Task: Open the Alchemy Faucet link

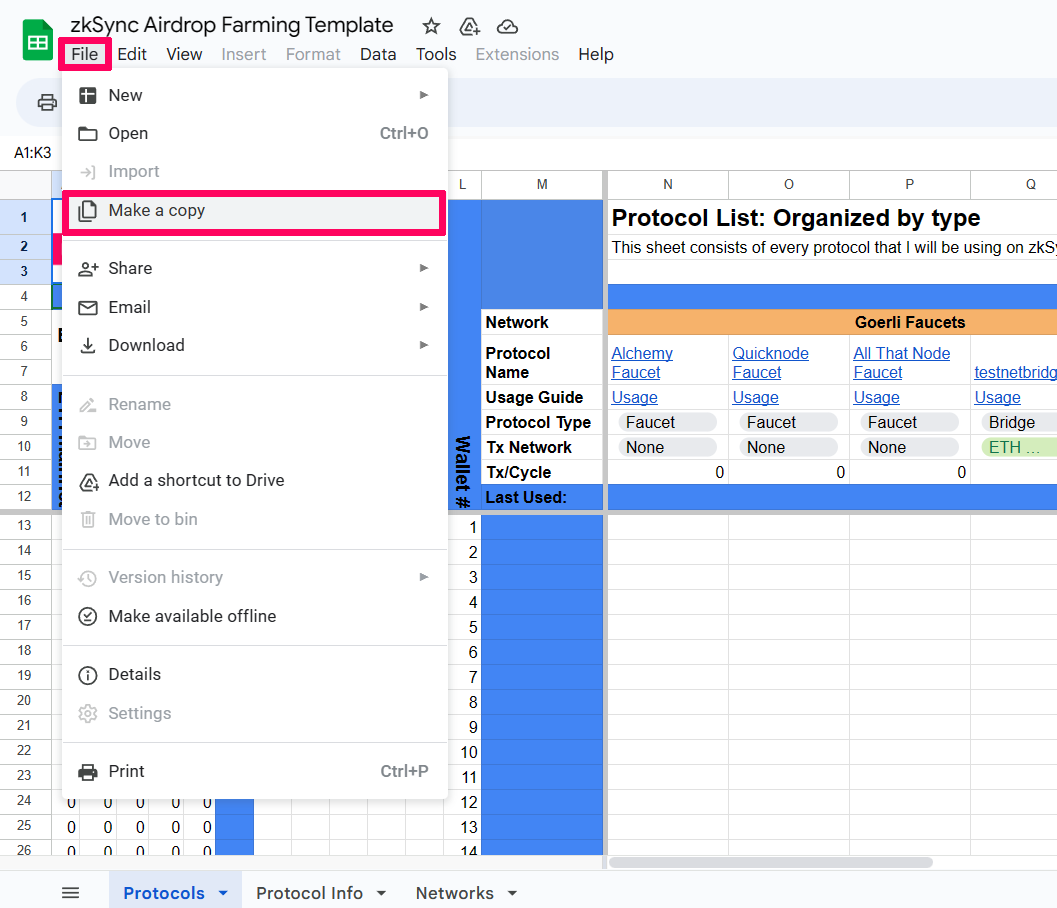Action: (642, 363)
